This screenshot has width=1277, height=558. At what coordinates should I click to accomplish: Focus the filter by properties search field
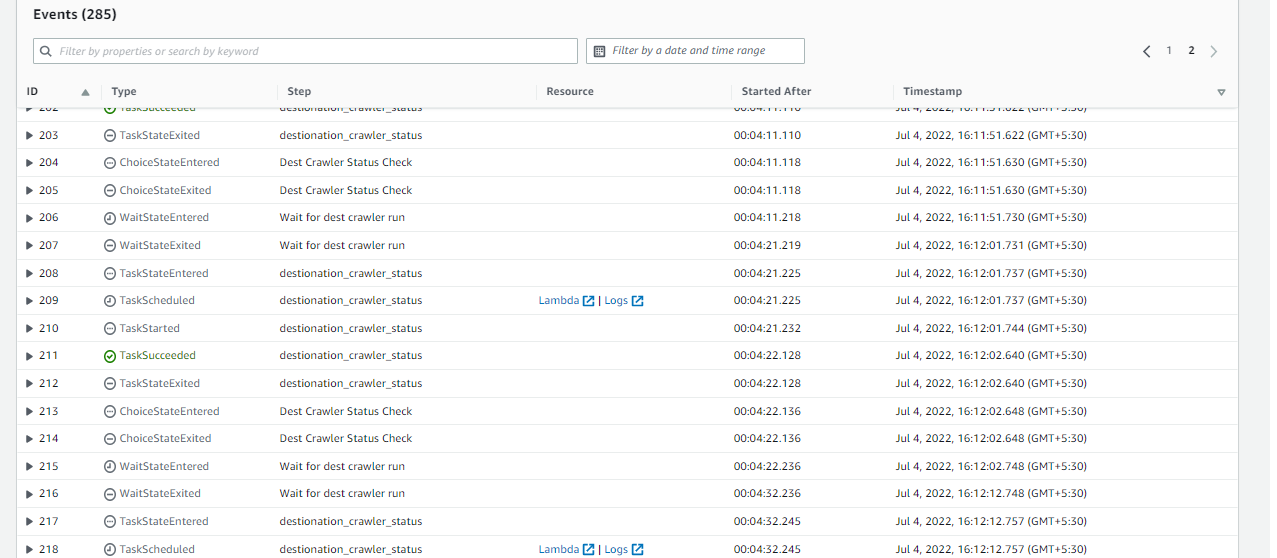(x=310, y=51)
